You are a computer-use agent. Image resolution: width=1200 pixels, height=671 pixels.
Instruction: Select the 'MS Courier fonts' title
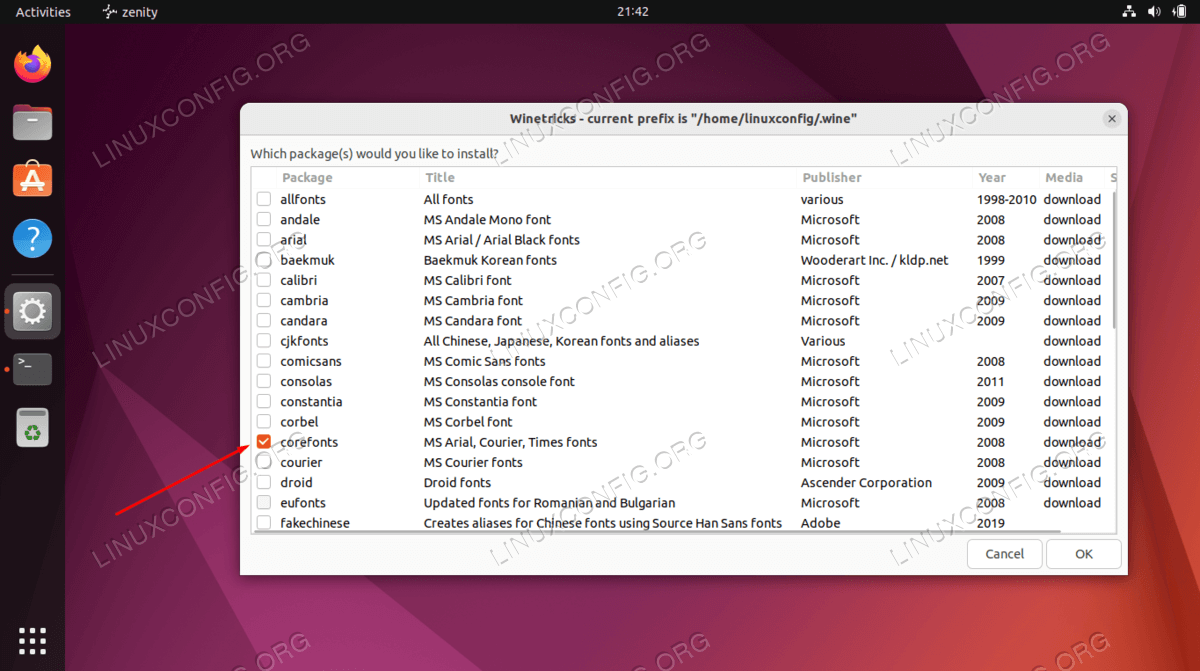(x=473, y=462)
